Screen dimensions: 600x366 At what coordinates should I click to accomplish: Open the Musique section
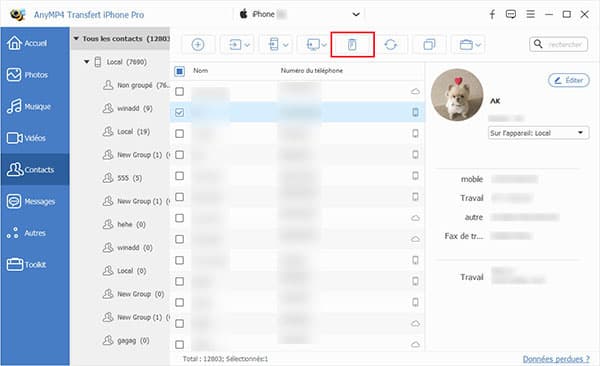35,106
